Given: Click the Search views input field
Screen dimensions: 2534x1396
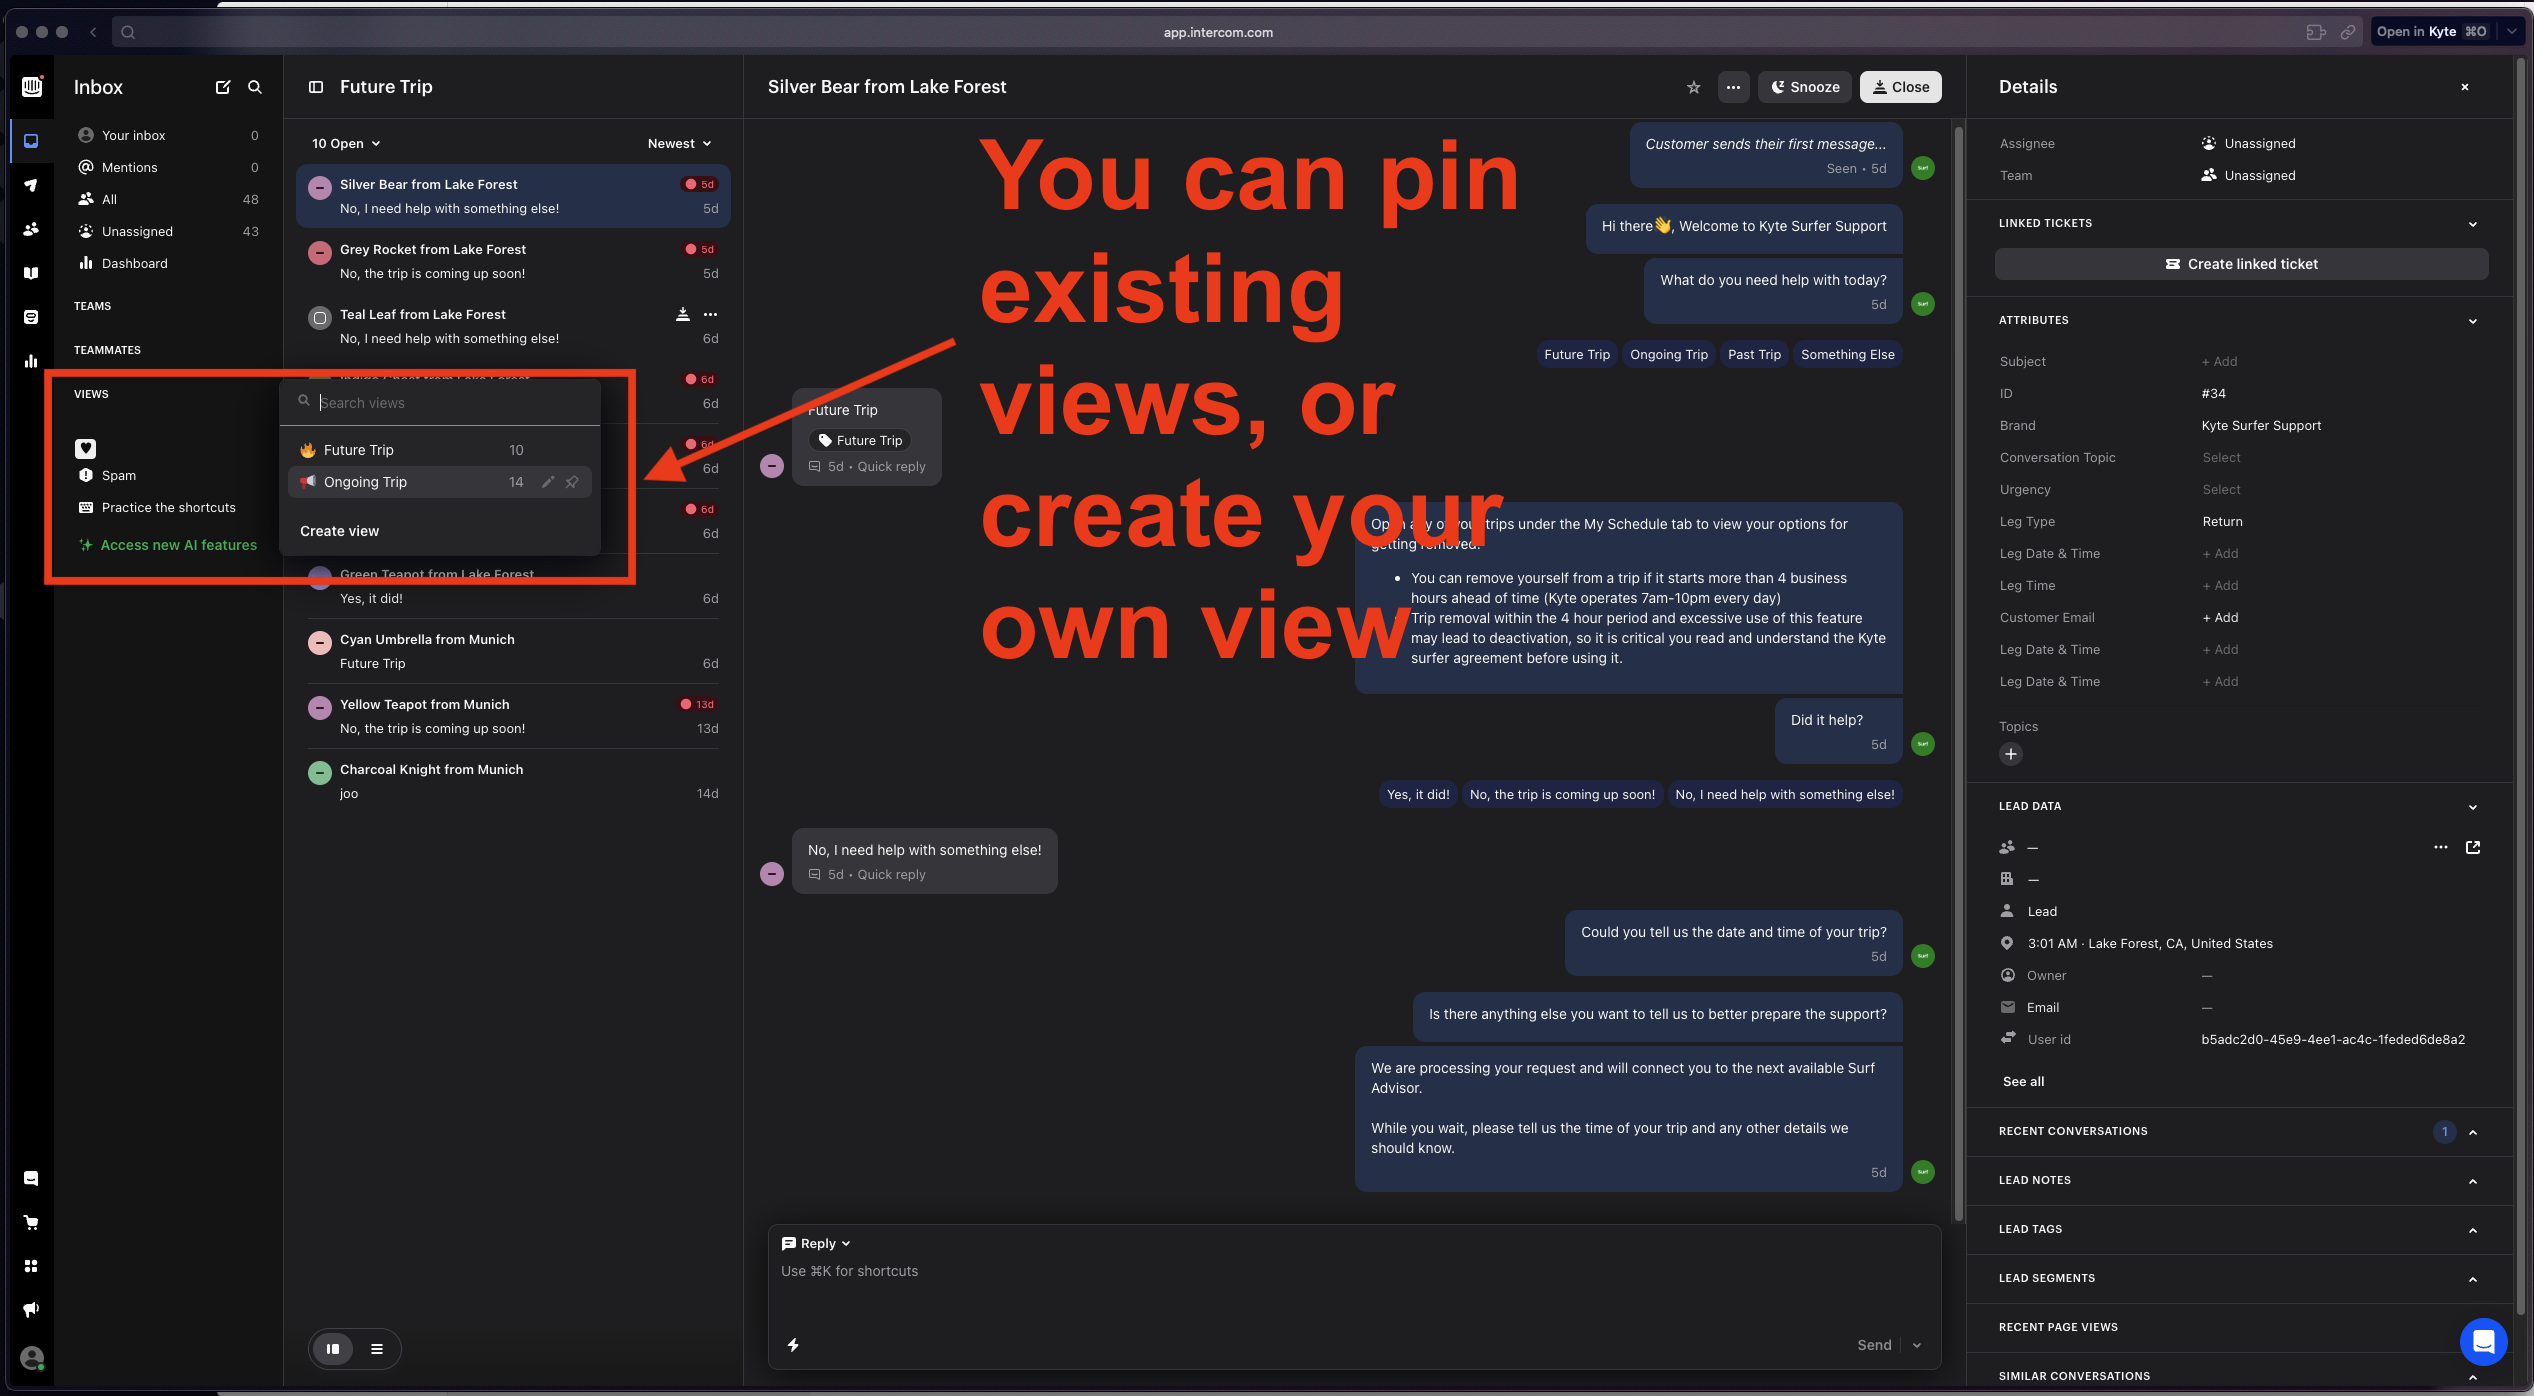Looking at the screenshot, I should coord(440,403).
